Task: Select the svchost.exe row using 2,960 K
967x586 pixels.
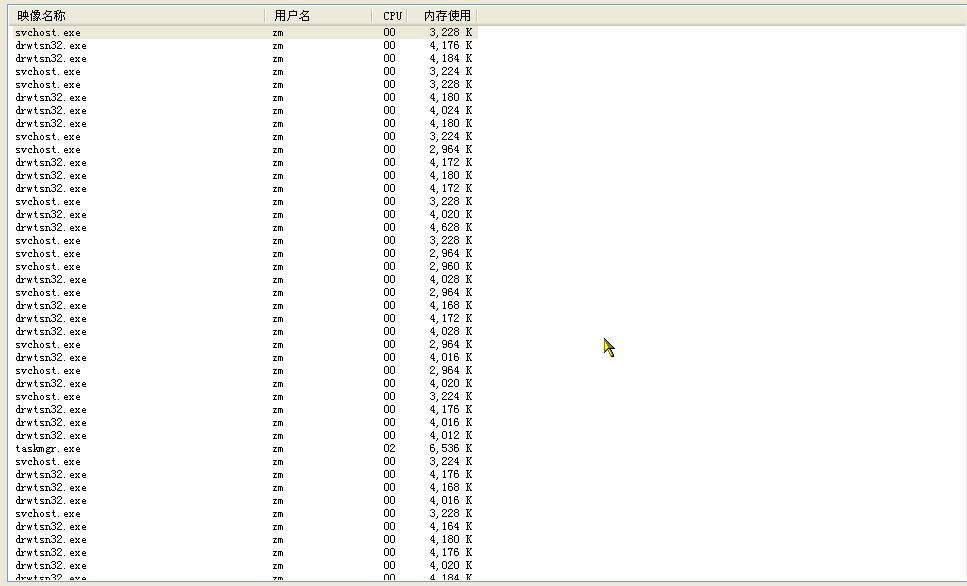Action: [x=245, y=266]
